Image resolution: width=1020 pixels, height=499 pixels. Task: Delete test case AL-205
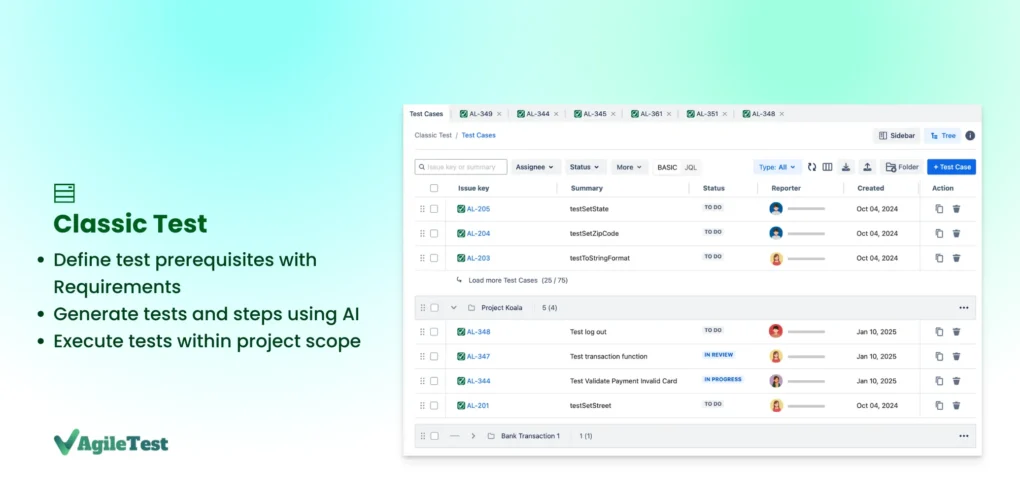pos(956,209)
